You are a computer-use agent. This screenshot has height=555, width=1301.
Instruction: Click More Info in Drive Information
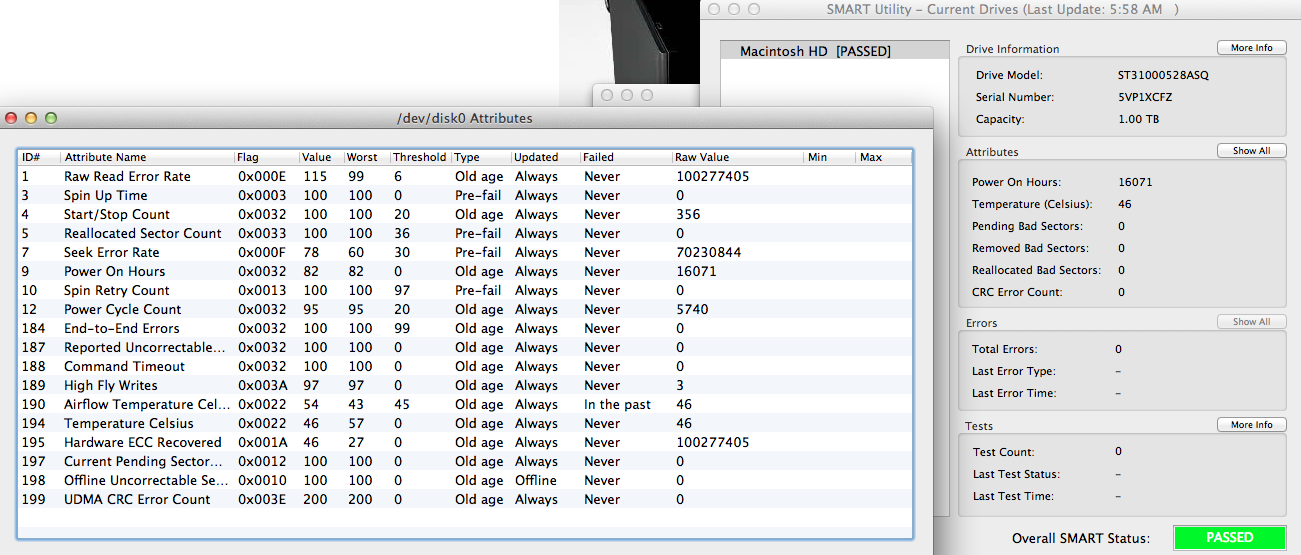[x=1251, y=48]
